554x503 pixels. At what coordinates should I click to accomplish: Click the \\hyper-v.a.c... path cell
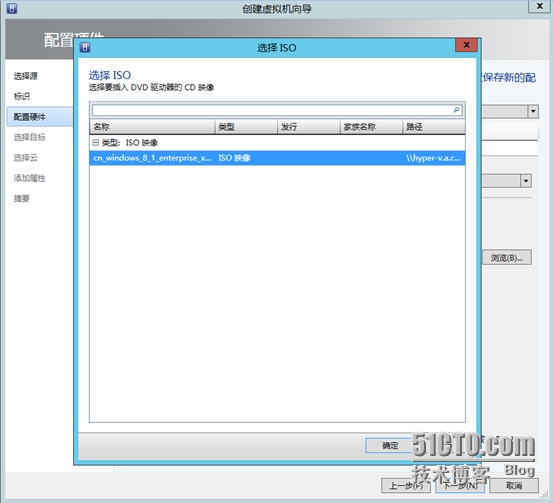434,158
